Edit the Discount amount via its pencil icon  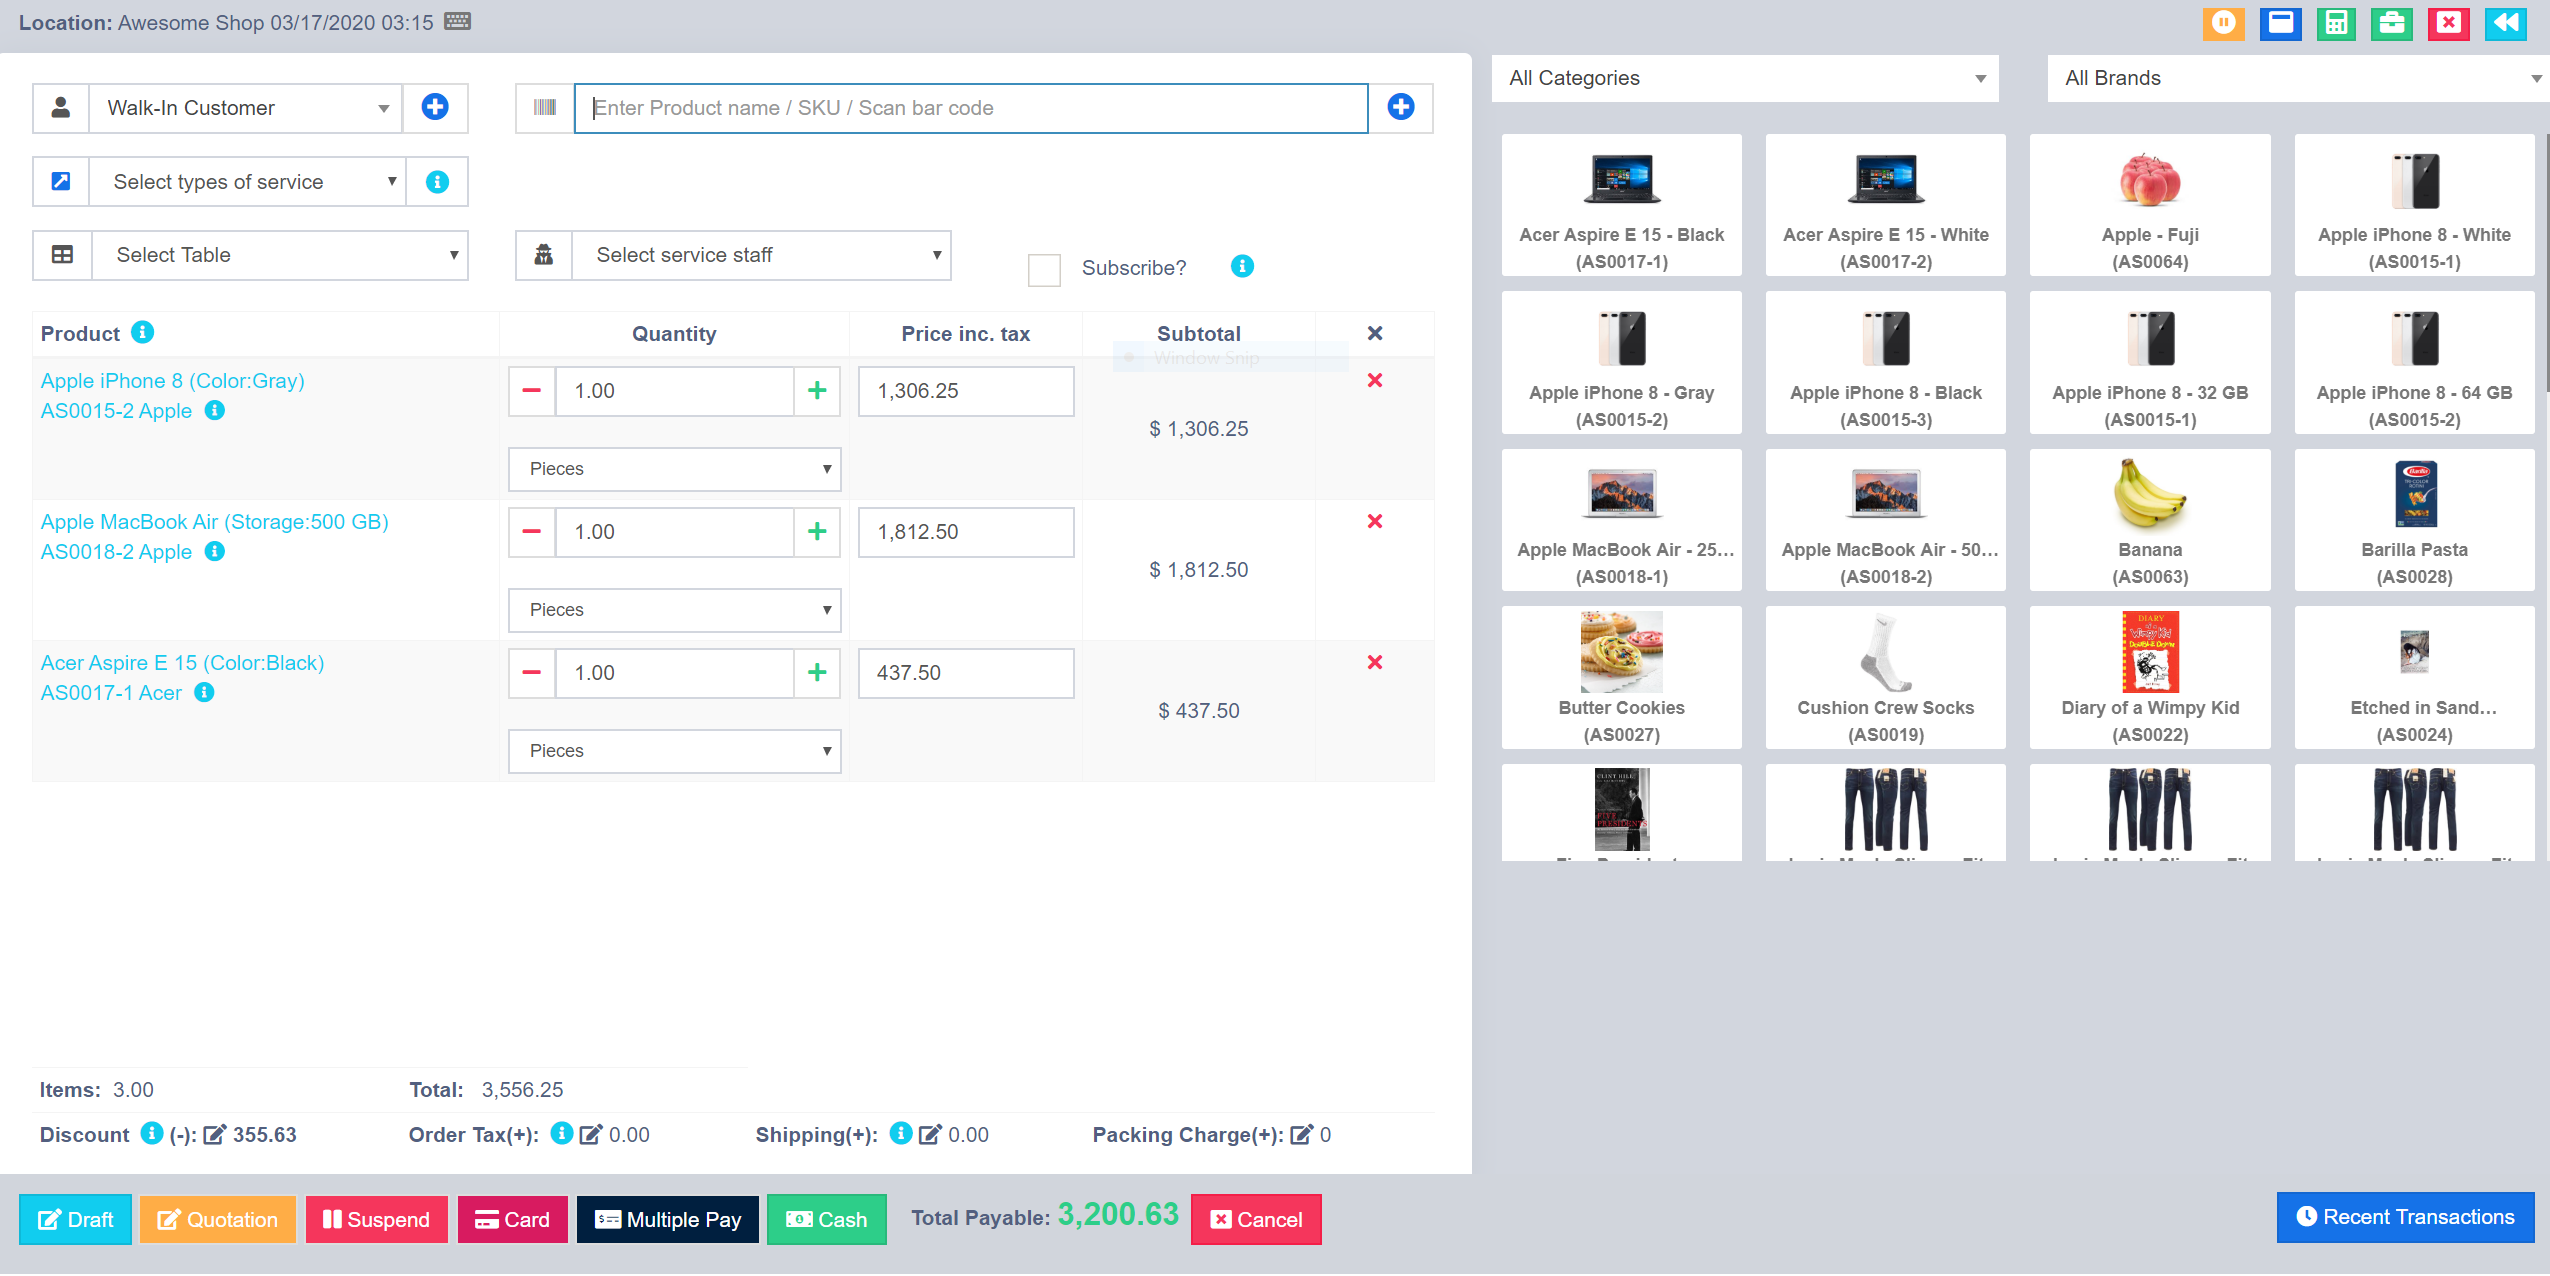(215, 1134)
